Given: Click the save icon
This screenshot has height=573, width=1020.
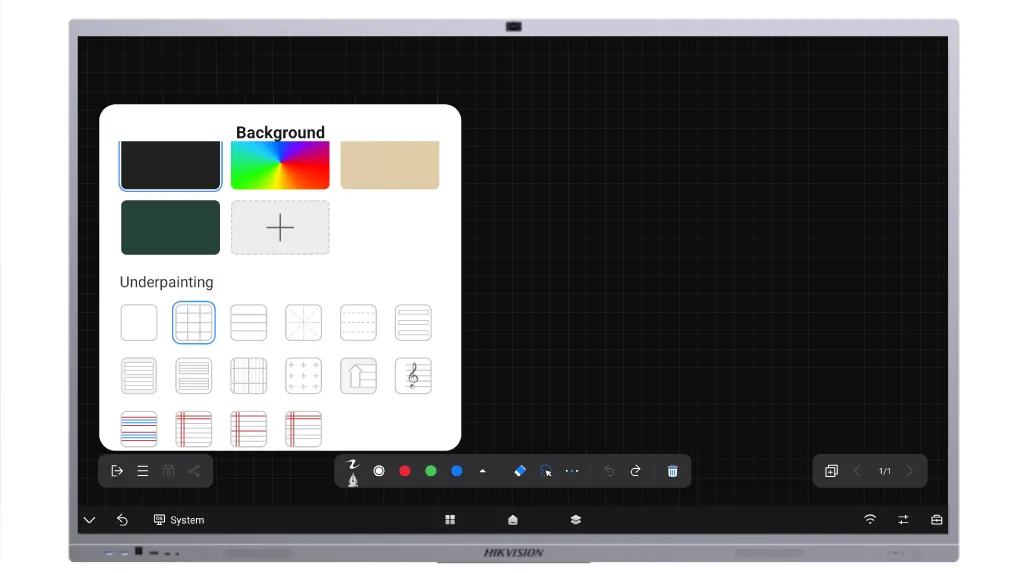Looking at the screenshot, I should point(168,471).
